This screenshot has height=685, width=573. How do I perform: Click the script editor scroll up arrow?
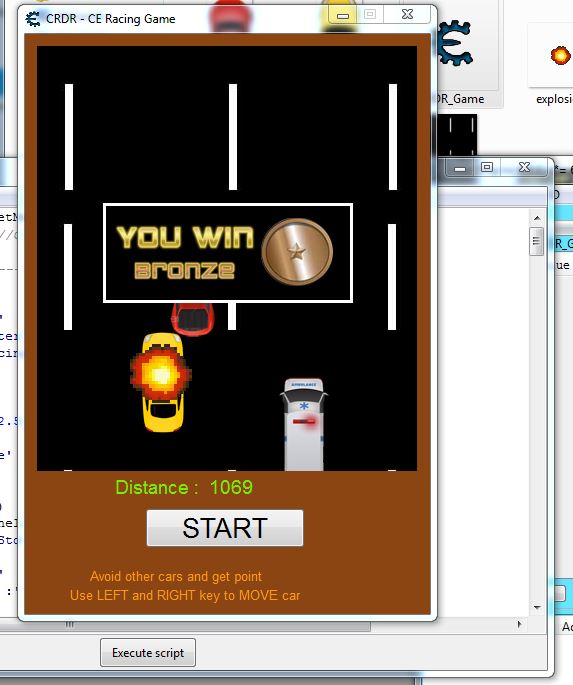coord(537,218)
